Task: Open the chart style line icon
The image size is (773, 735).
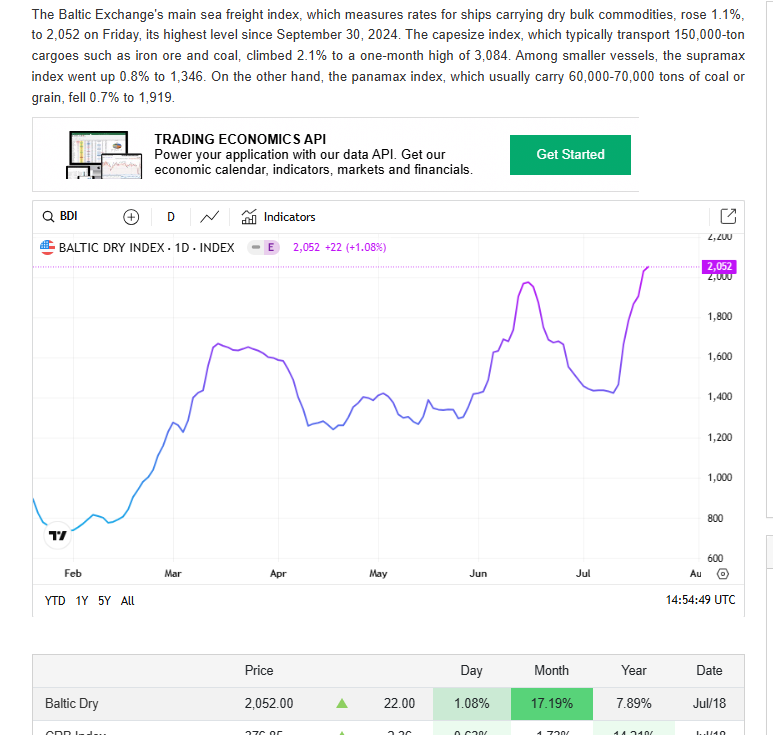Action: [210, 217]
